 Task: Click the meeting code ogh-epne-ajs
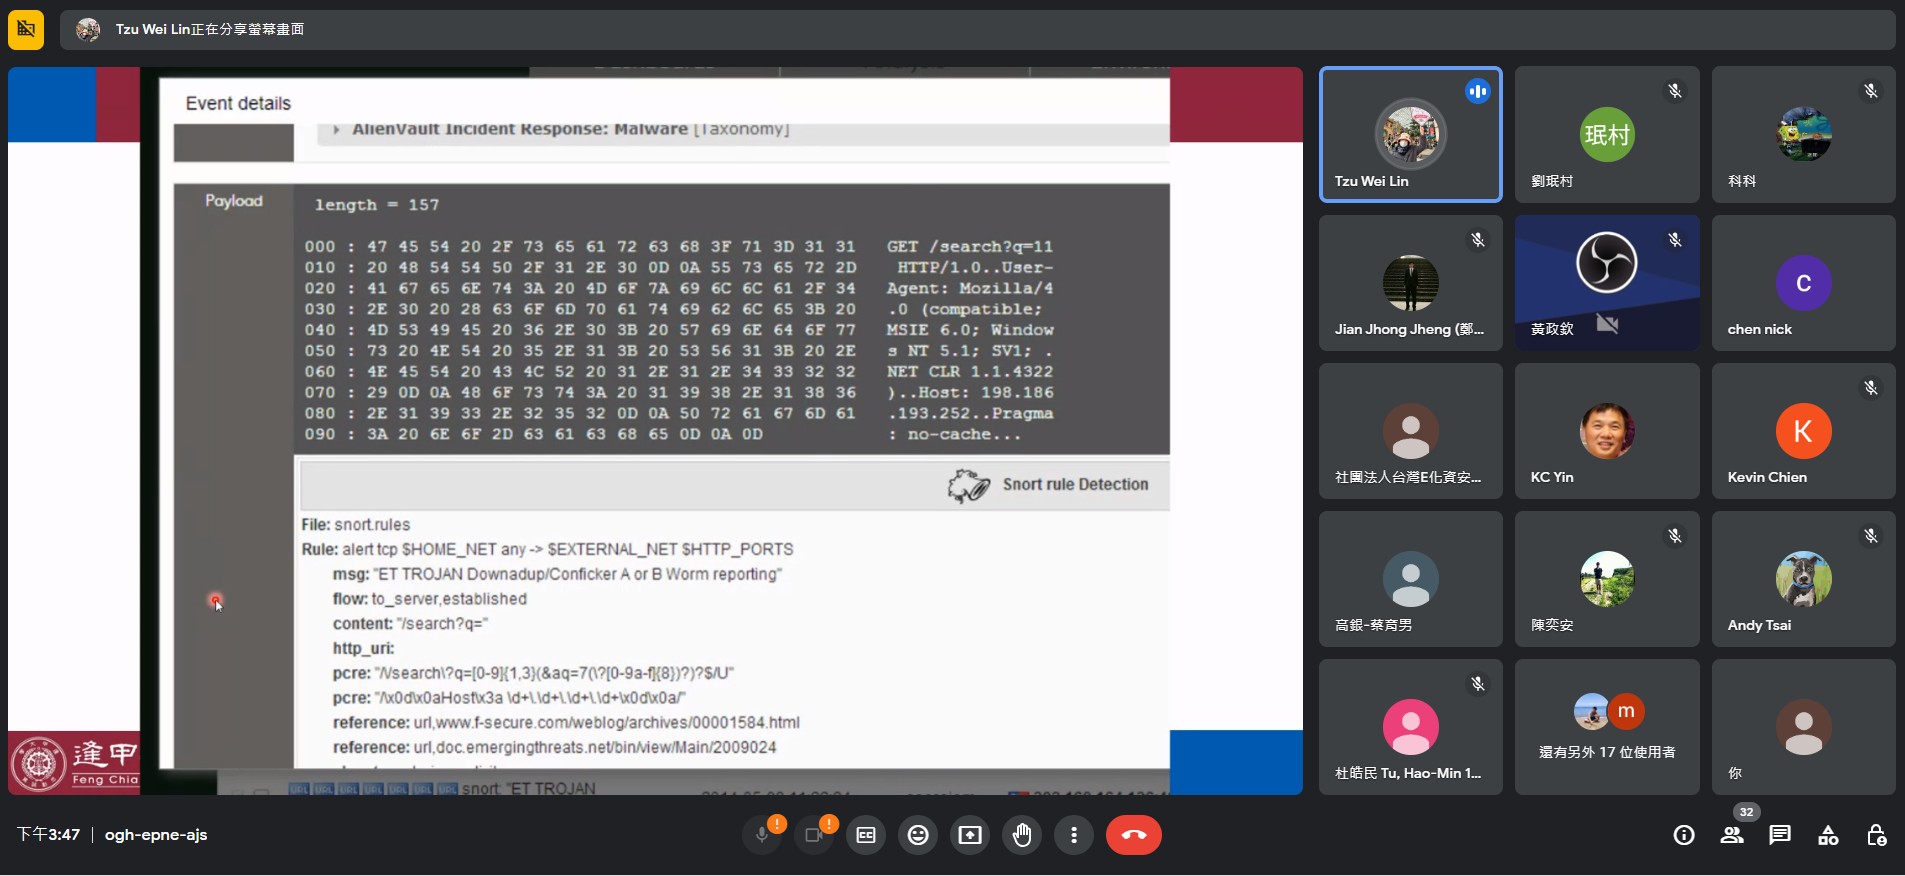point(156,835)
